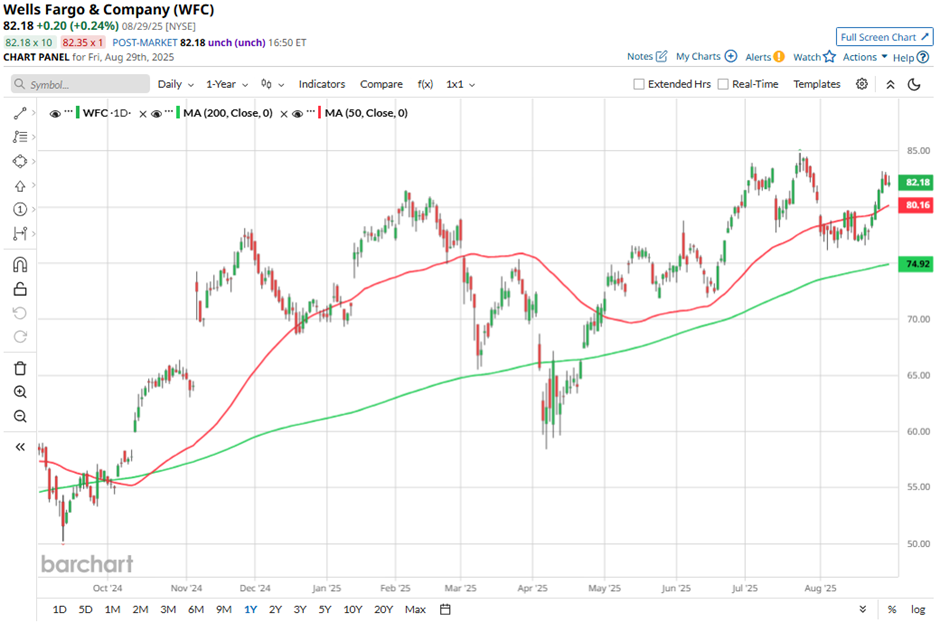Add WFC to Watch list
Viewport: 940px width, 623px height.
[814, 57]
